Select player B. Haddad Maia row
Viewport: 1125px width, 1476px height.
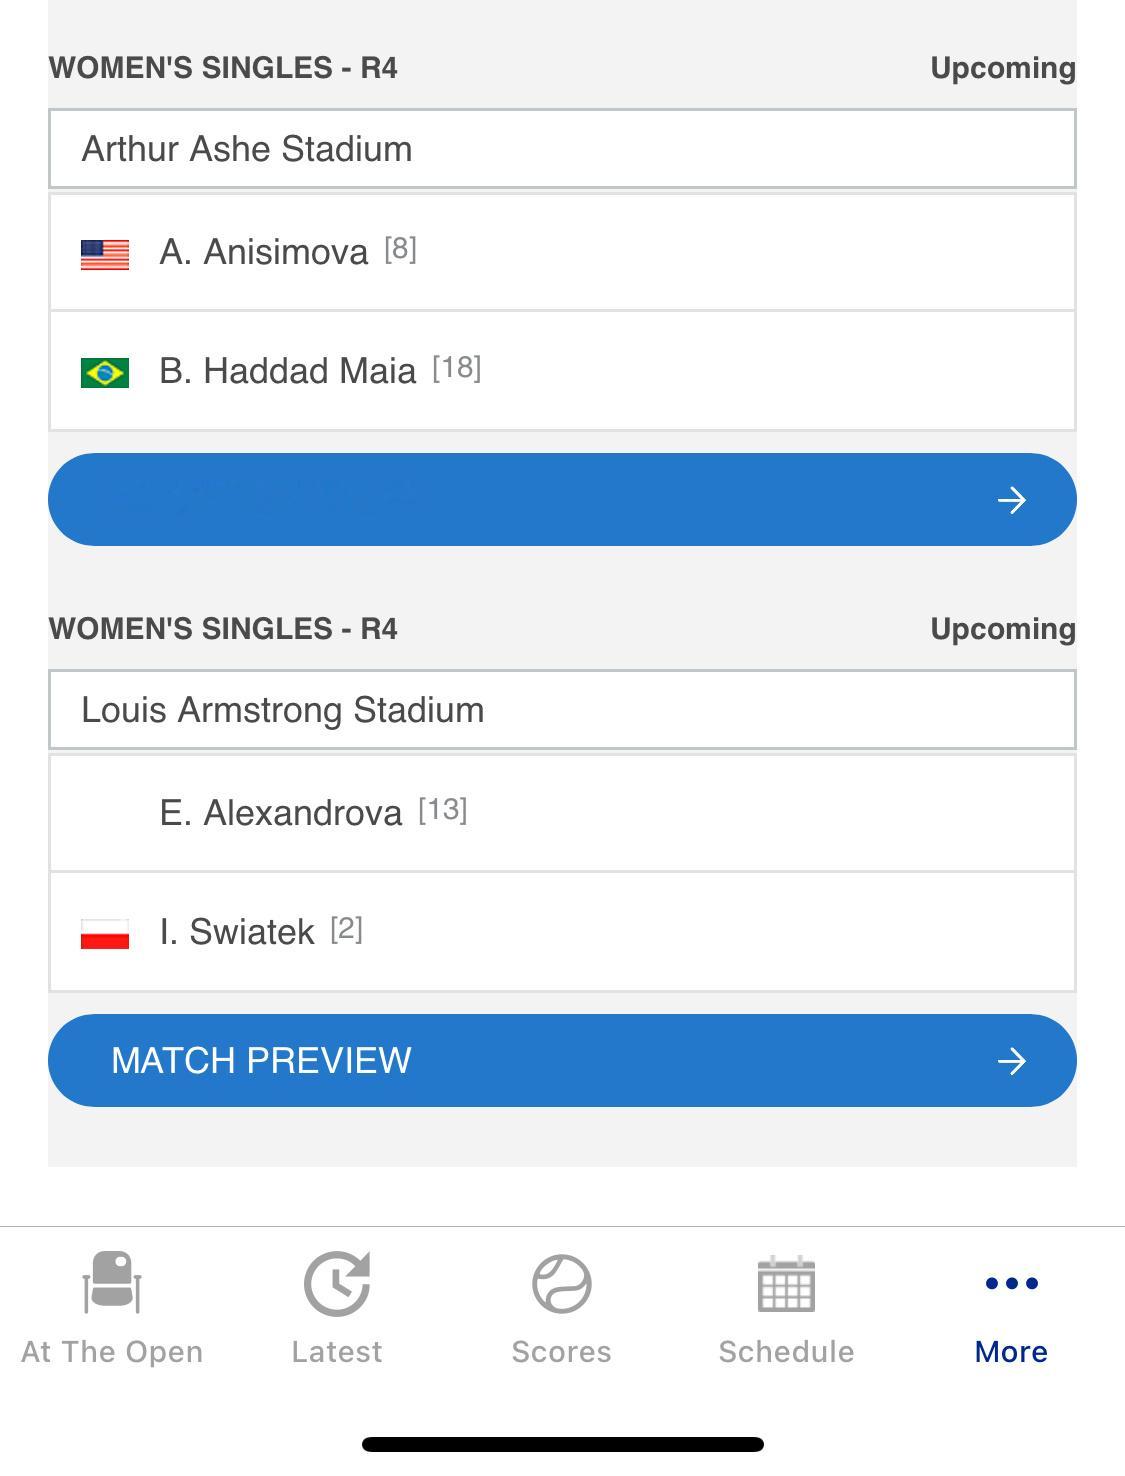[x=562, y=371]
